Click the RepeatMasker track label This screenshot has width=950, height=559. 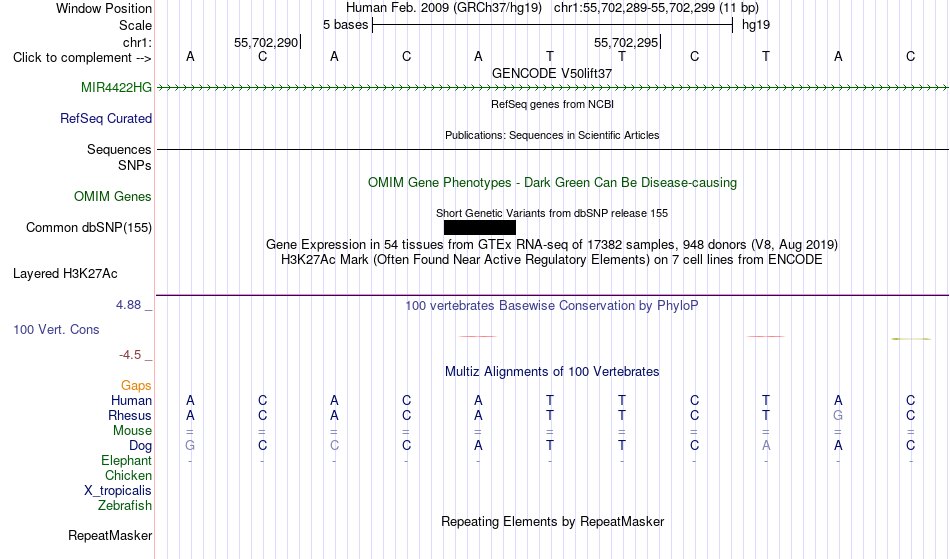[x=110, y=536]
